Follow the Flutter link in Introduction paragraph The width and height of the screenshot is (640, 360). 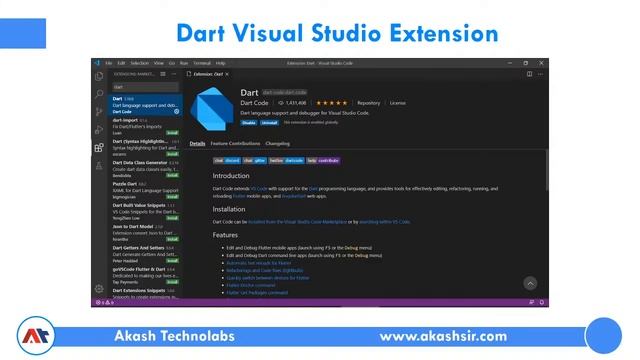[x=239, y=196]
